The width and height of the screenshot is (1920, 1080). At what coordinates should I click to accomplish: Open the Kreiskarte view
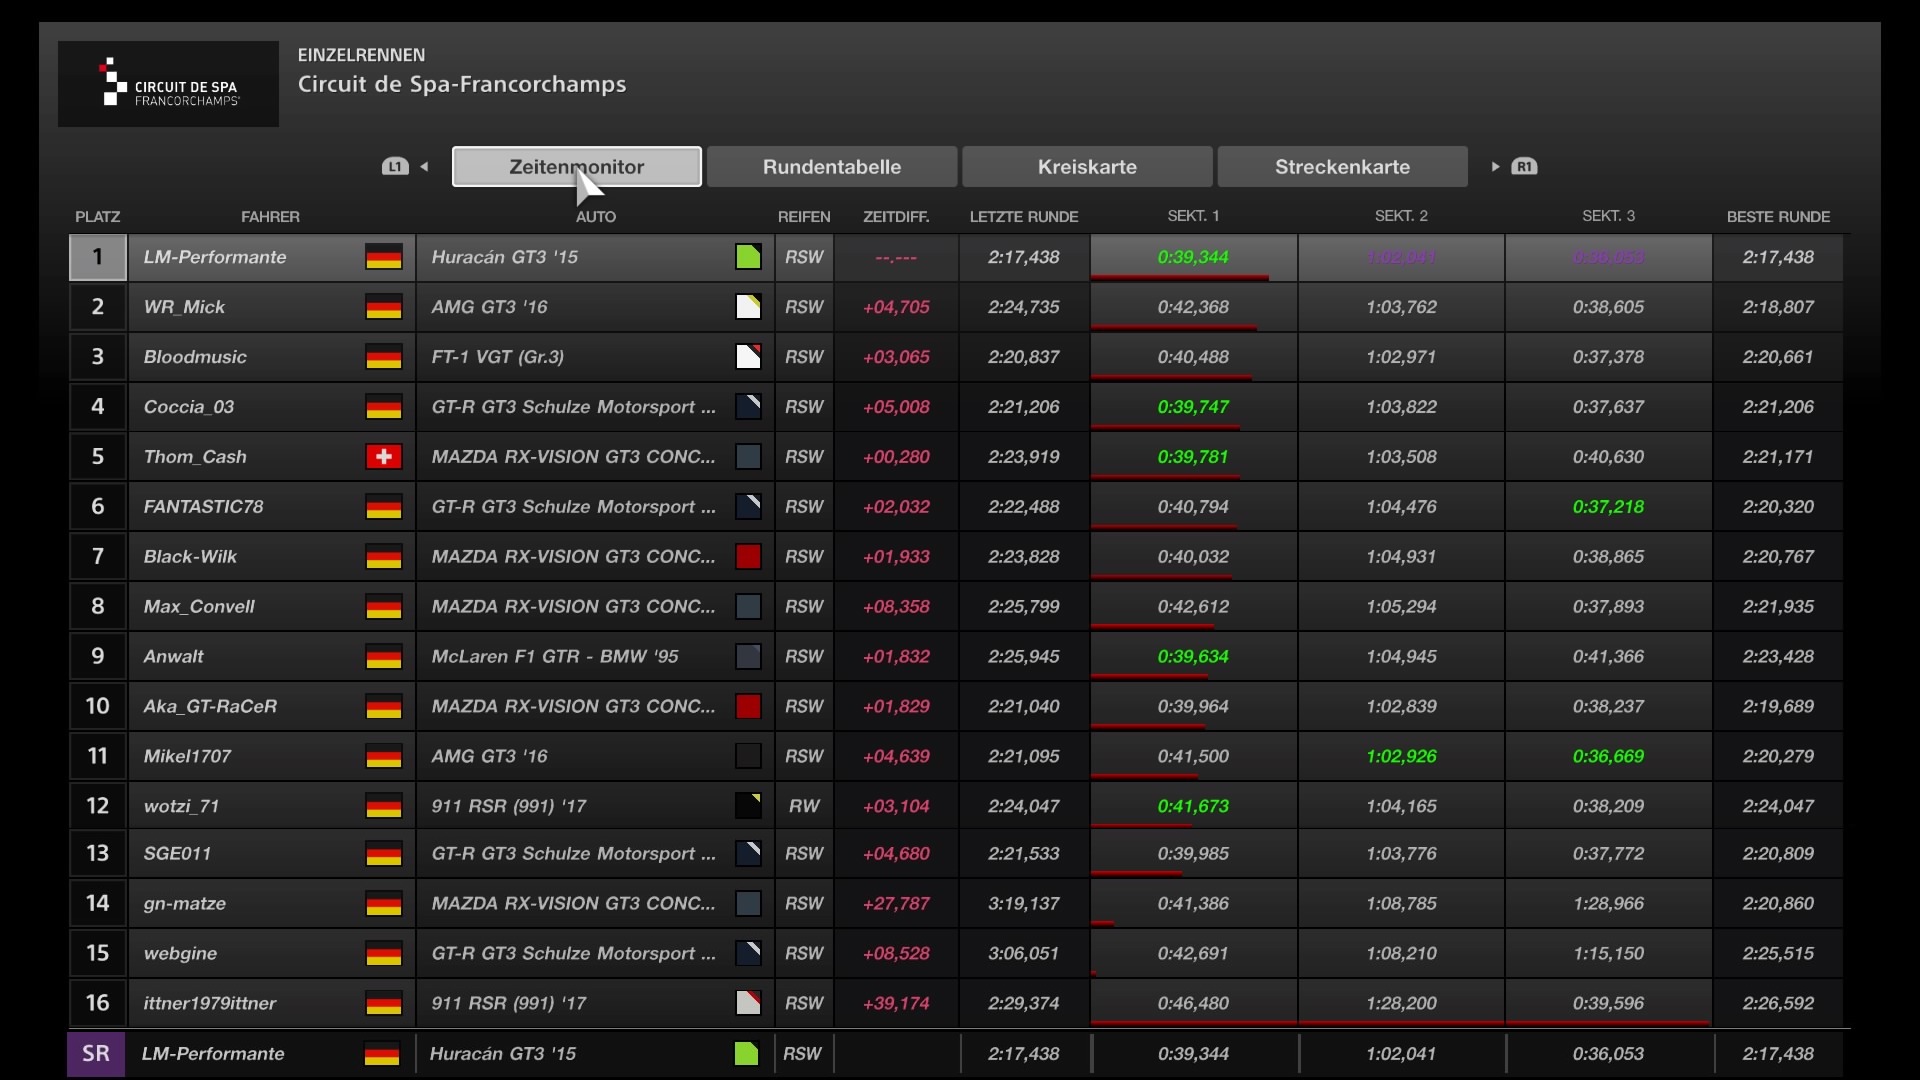coord(1087,167)
